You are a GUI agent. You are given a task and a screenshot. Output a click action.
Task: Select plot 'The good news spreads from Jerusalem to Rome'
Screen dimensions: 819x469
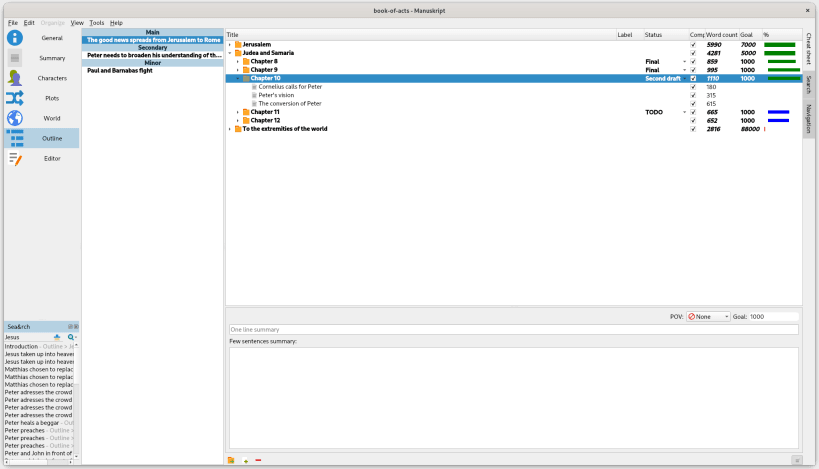tap(153, 40)
